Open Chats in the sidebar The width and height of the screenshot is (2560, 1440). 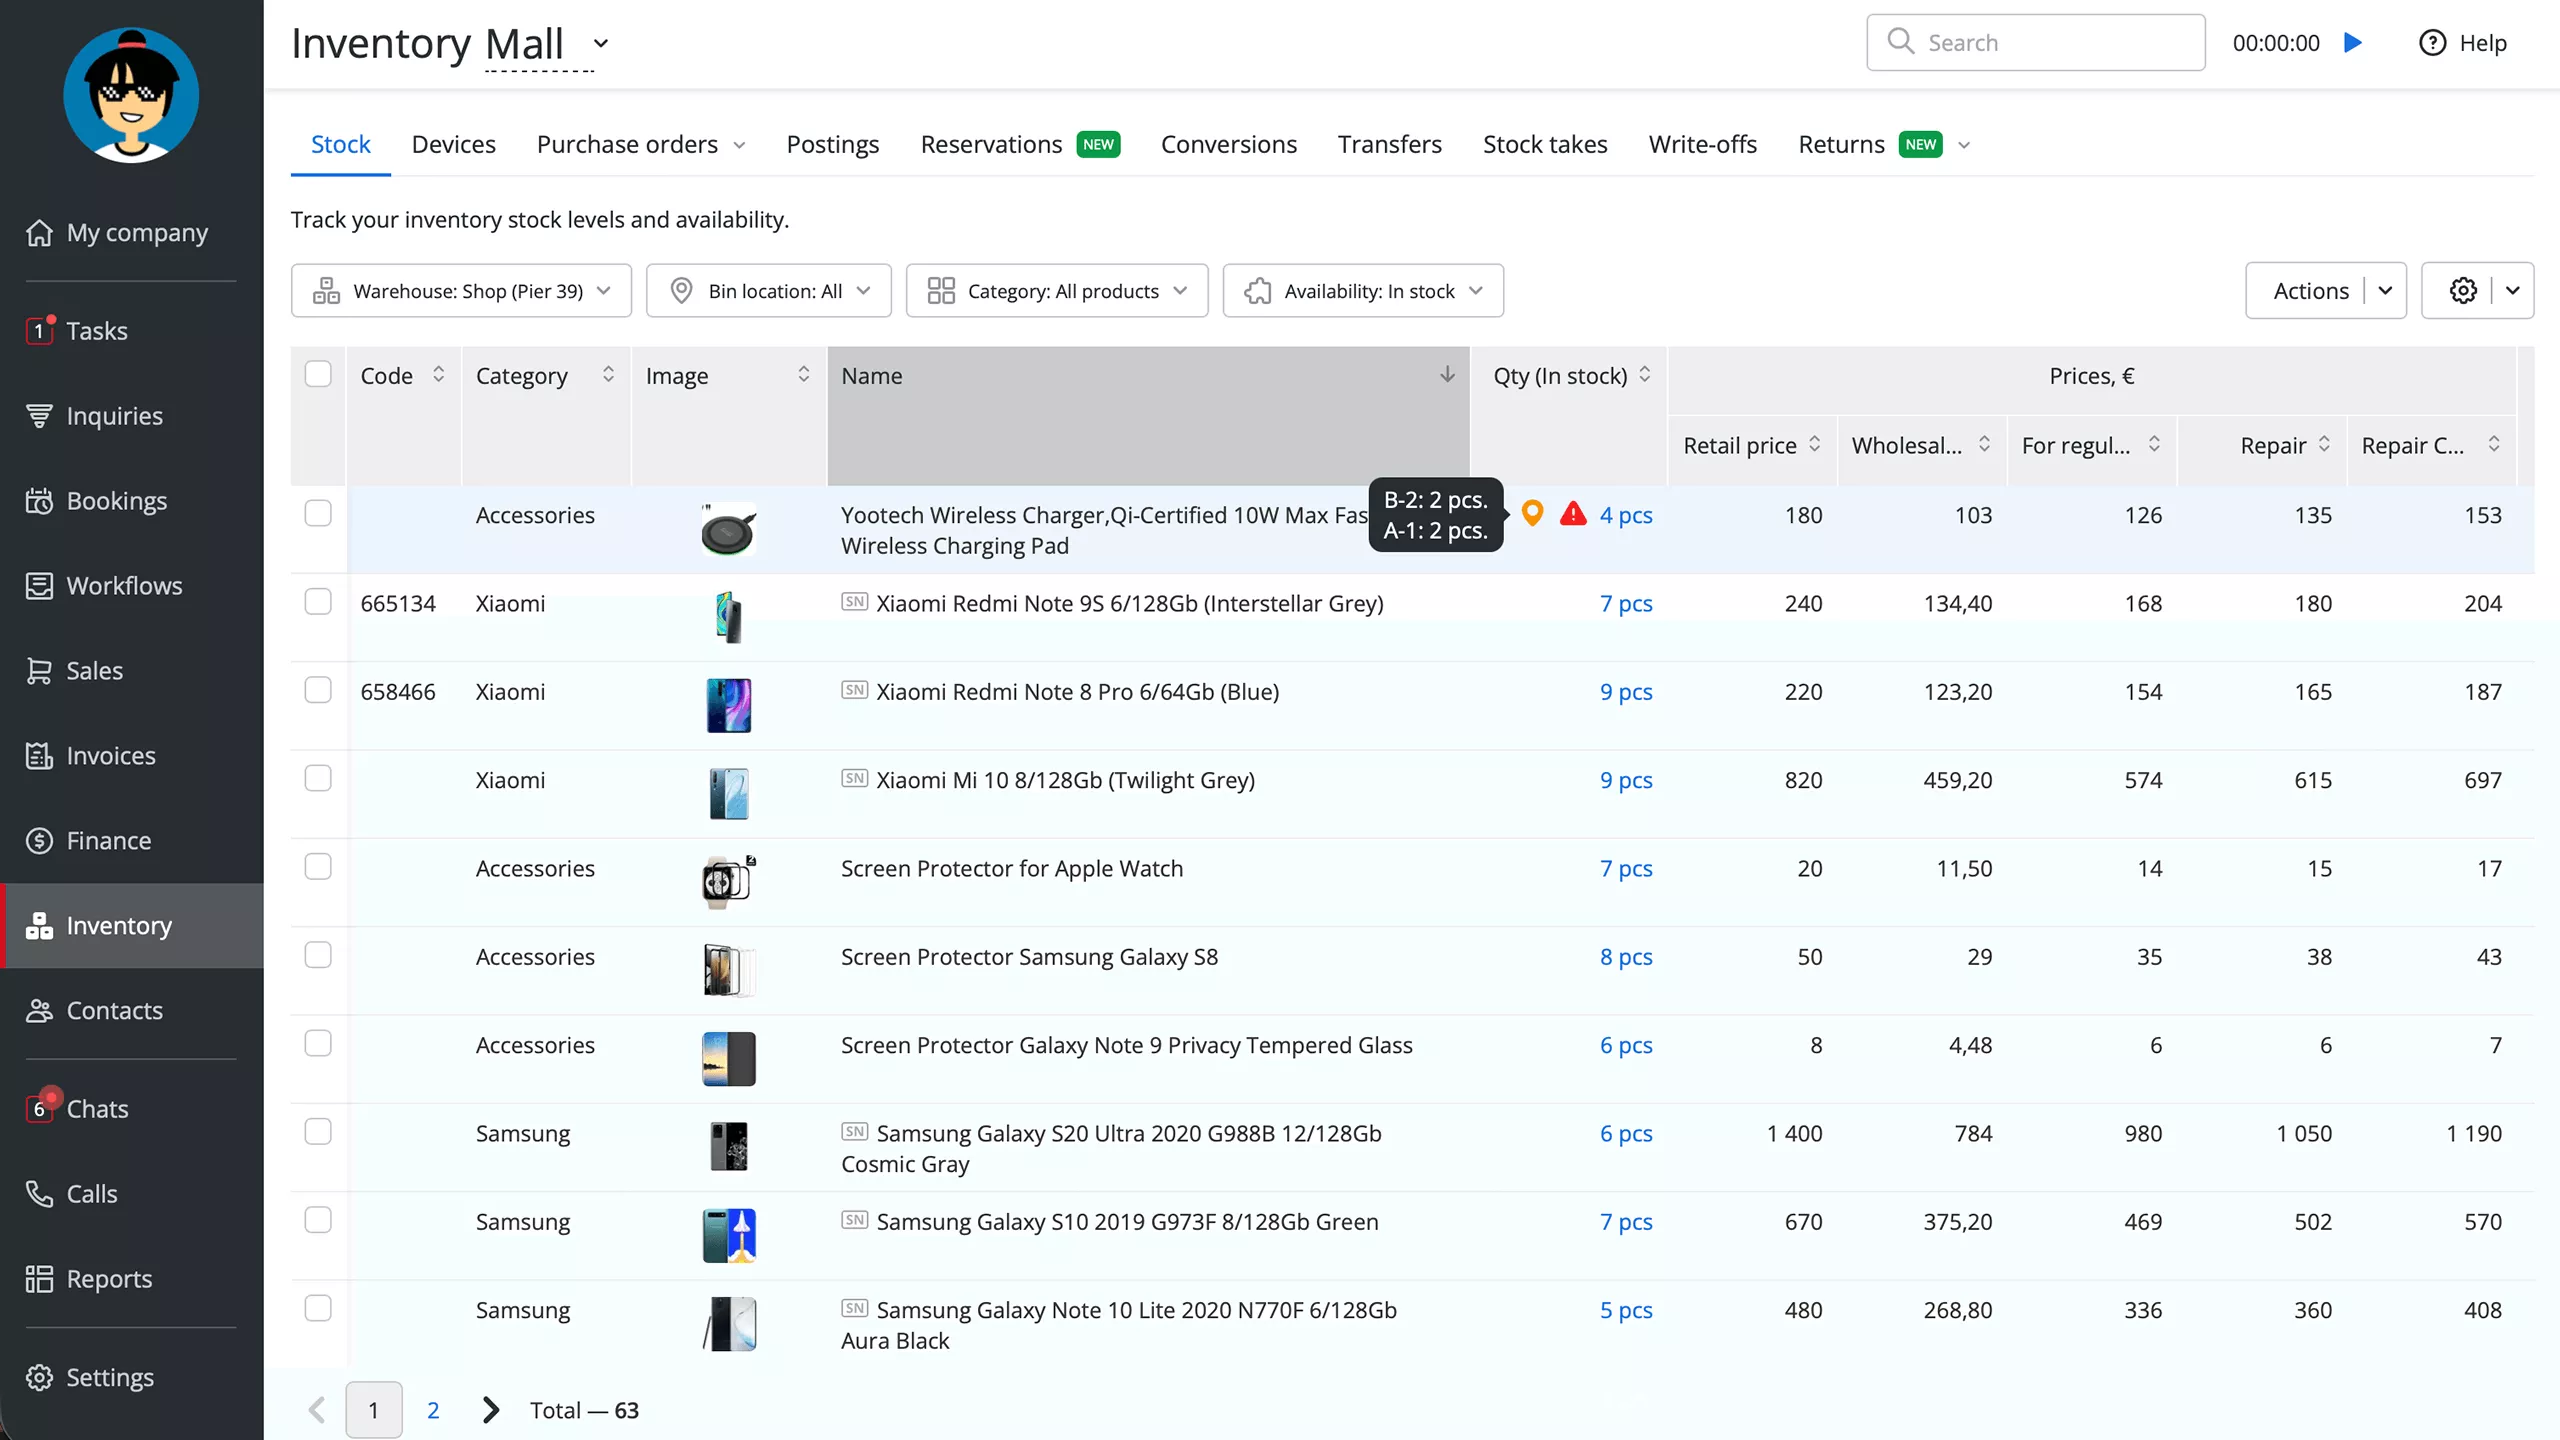pyautogui.click(x=97, y=1108)
